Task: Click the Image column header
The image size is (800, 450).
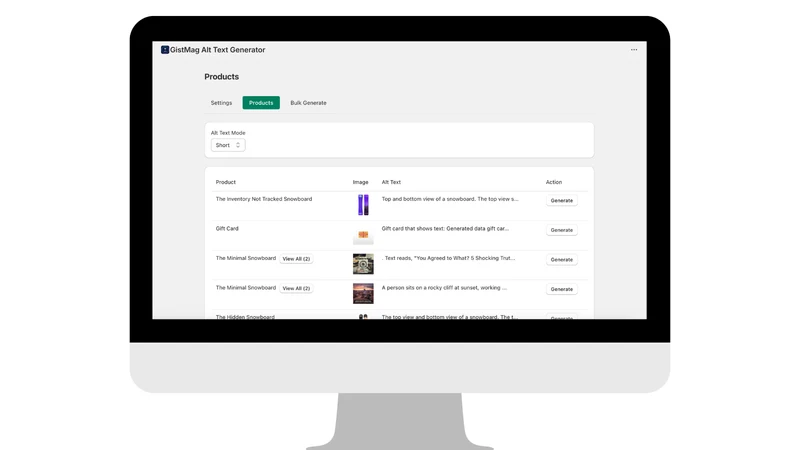Action: pyautogui.click(x=360, y=182)
